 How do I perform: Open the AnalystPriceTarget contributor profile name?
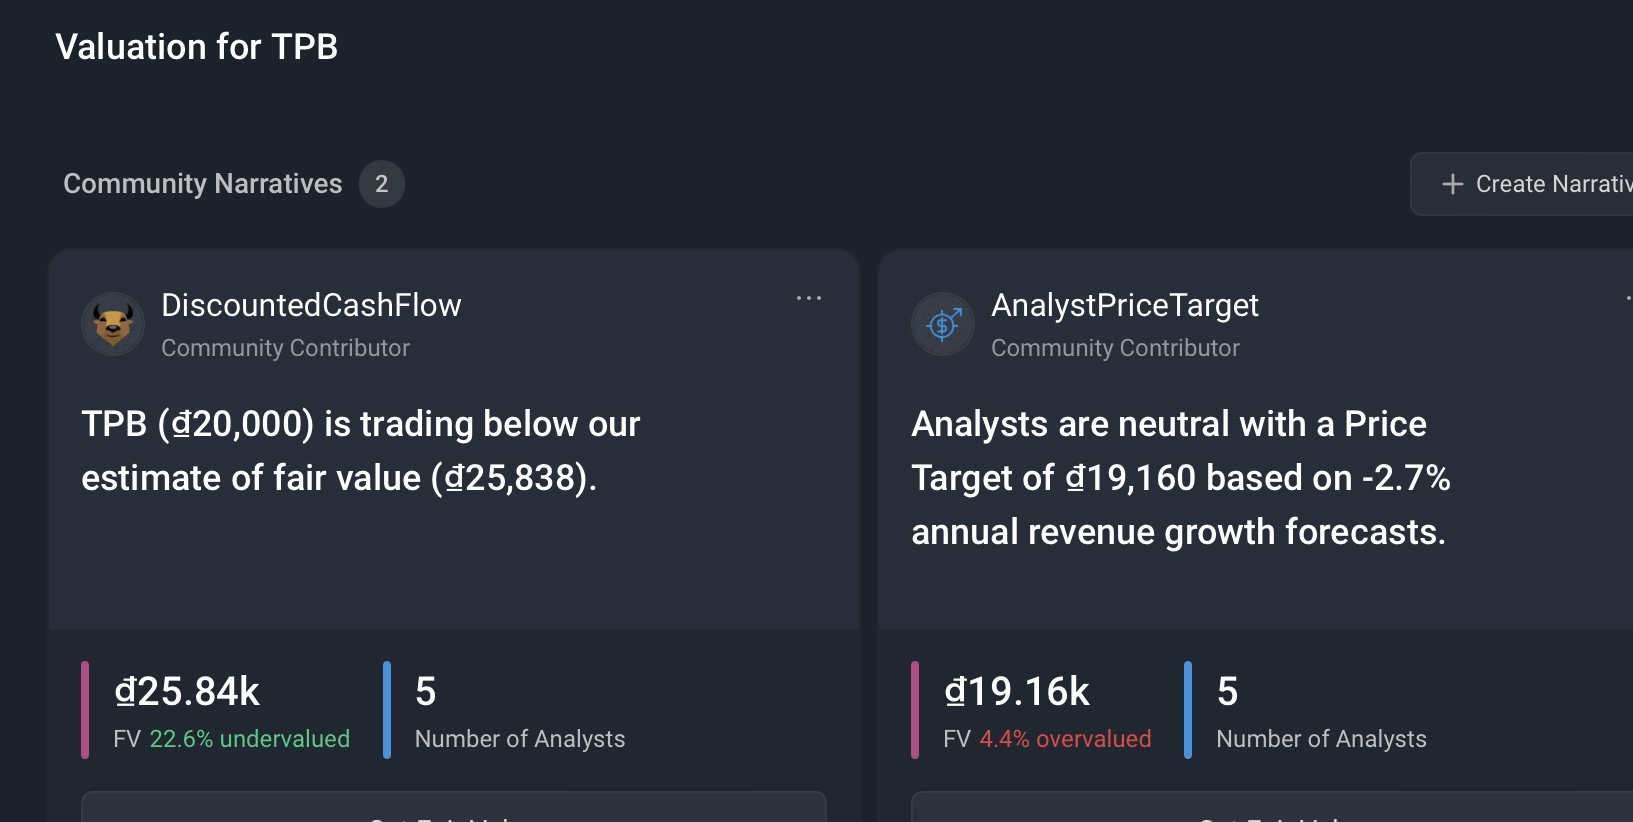pos(1124,305)
